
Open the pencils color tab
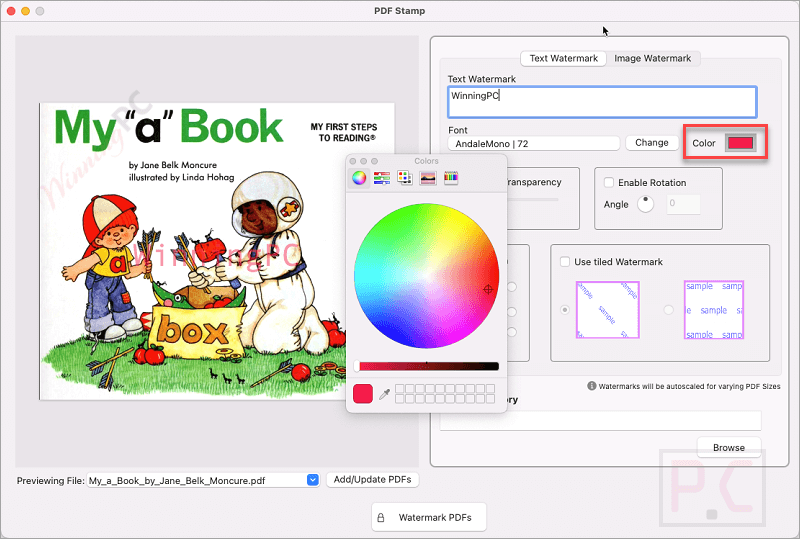point(451,178)
